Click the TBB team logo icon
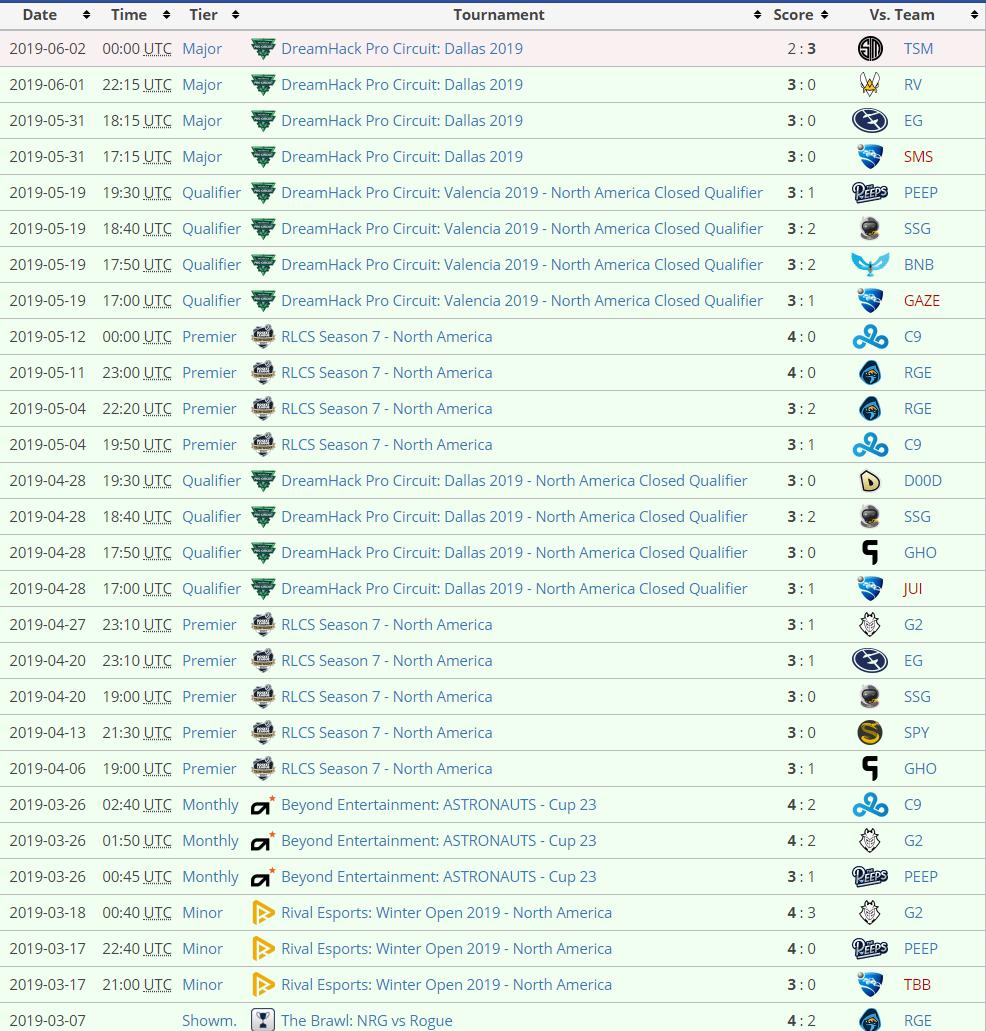 (870, 984)
